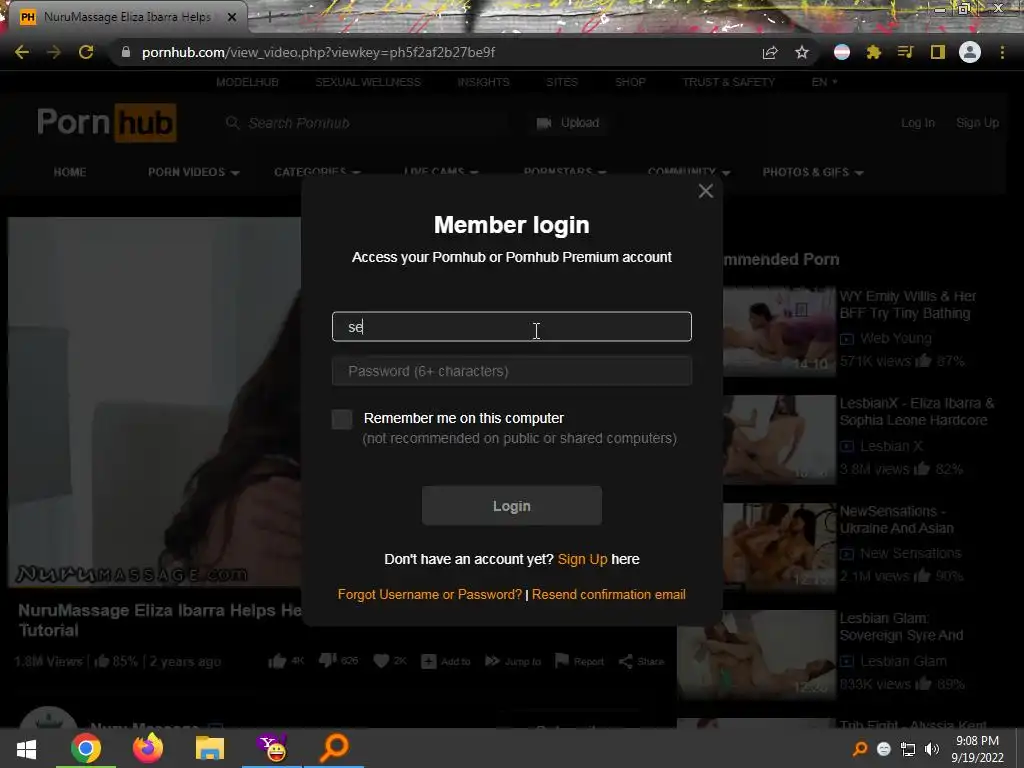Click the volume speaker tray icon

coord(932,749)
